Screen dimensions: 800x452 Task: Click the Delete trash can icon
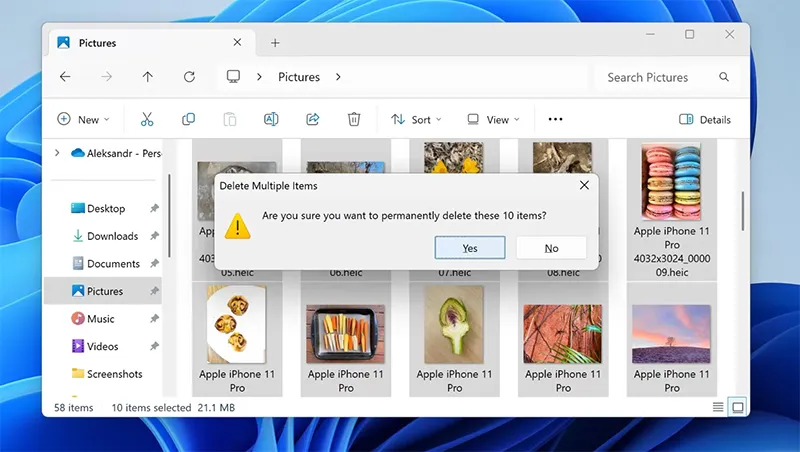[354, 119]
